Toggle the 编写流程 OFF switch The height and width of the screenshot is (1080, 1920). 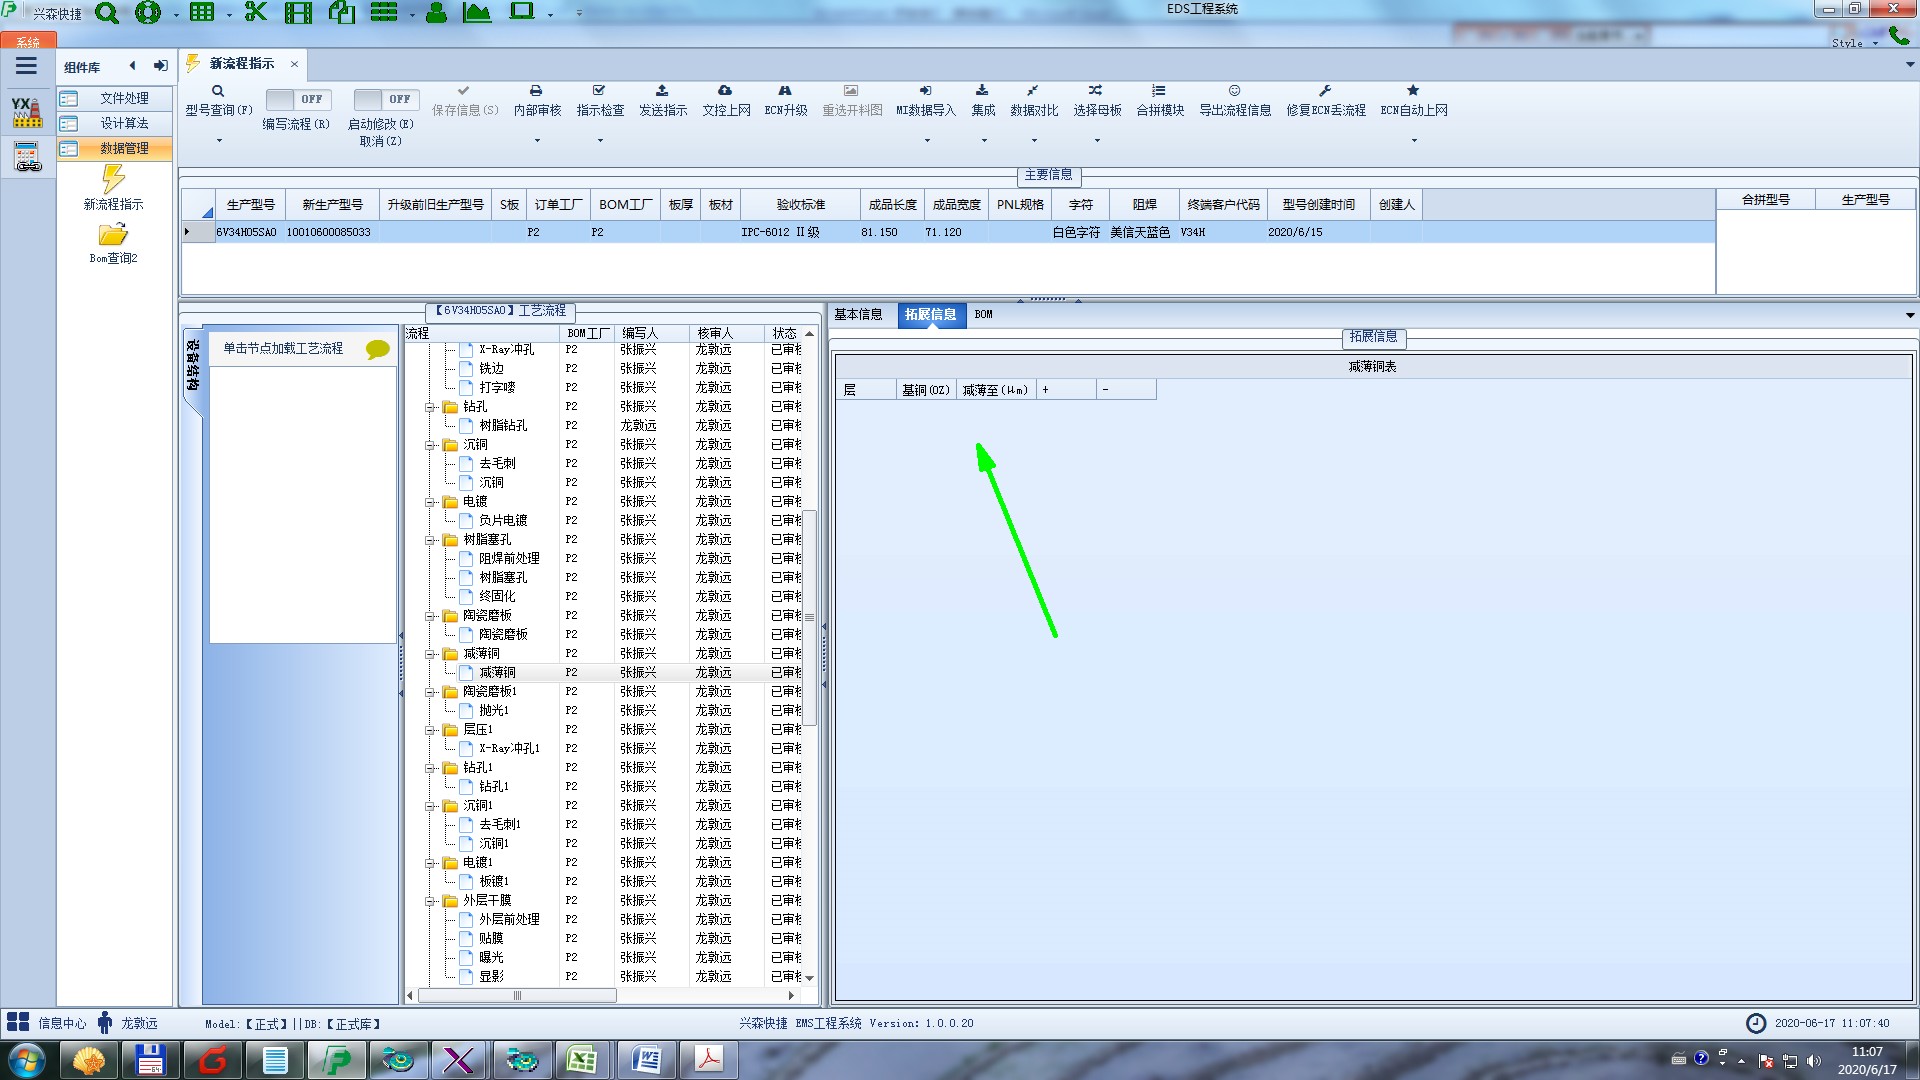pyautogui.click(x=297, y=99)
